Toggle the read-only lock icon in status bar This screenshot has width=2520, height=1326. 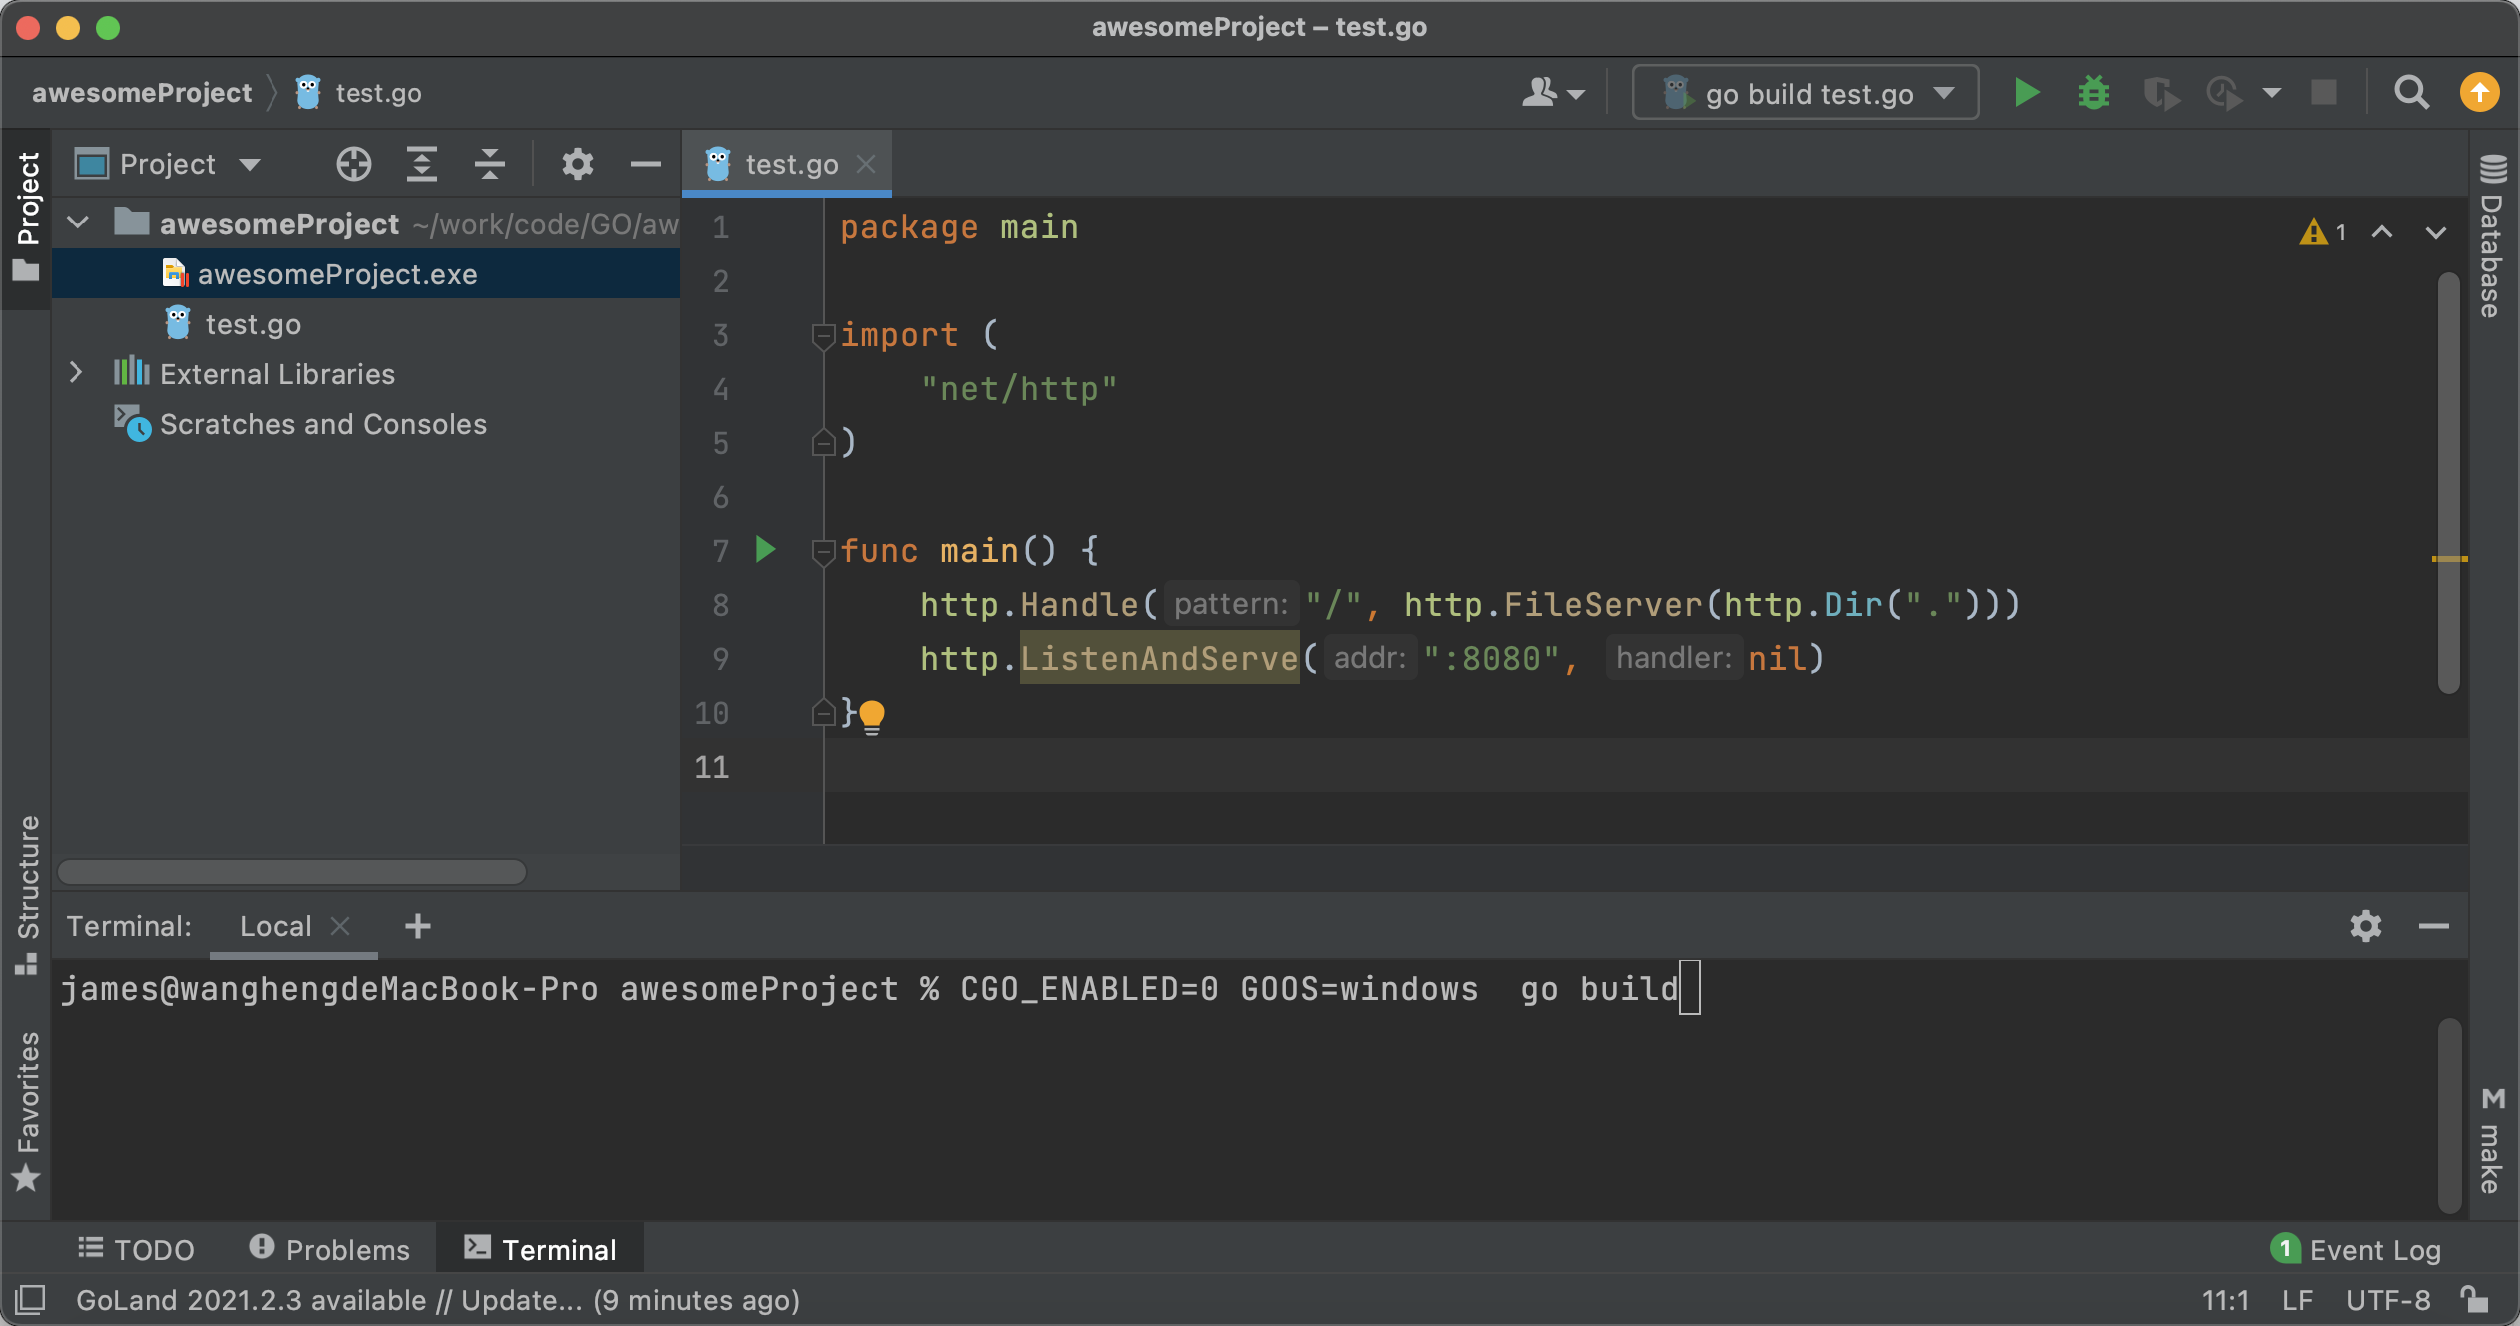coord(2475,1300)
